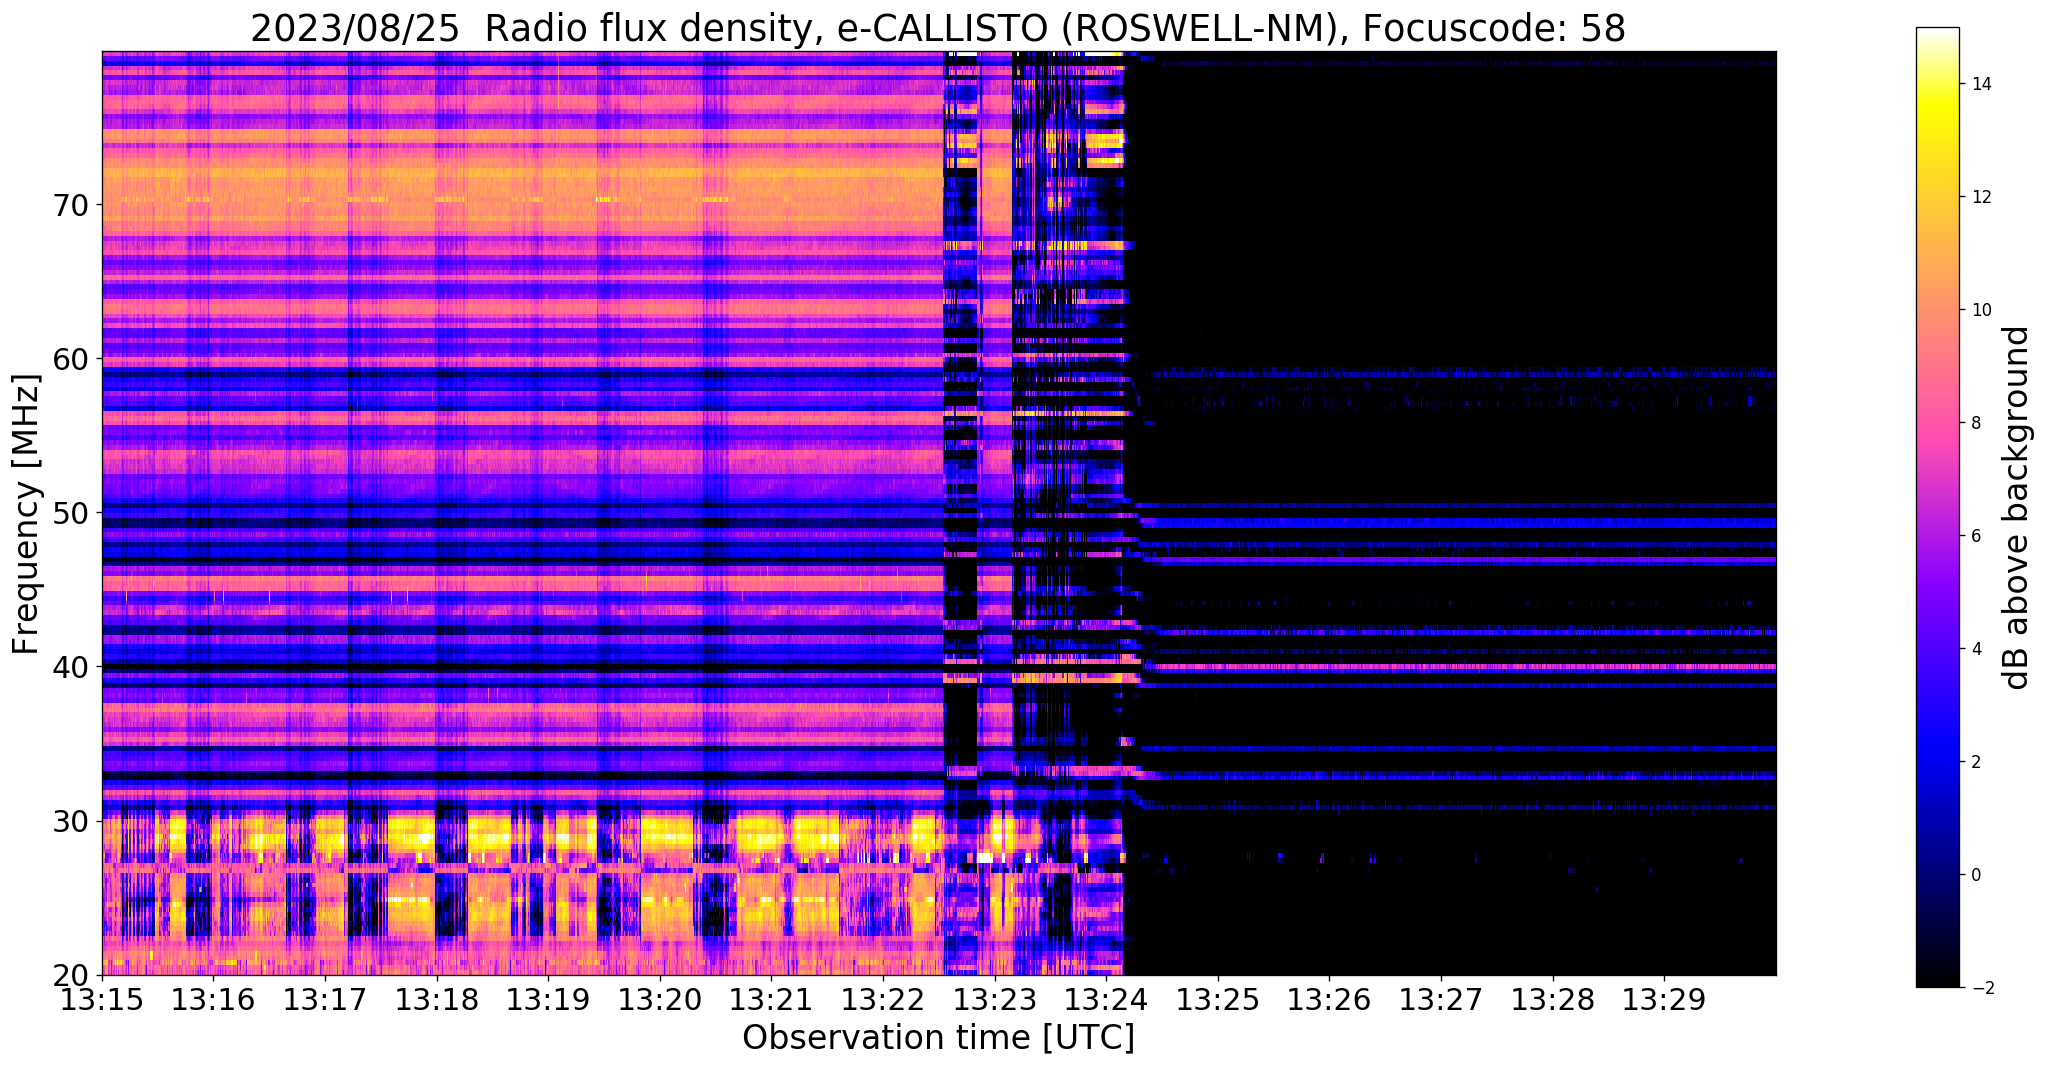Select the 13:20 time tick label
Image resolution: width=2047 pixels, height=1067 pixels.
pyautogui.click(x=660, y=999)
